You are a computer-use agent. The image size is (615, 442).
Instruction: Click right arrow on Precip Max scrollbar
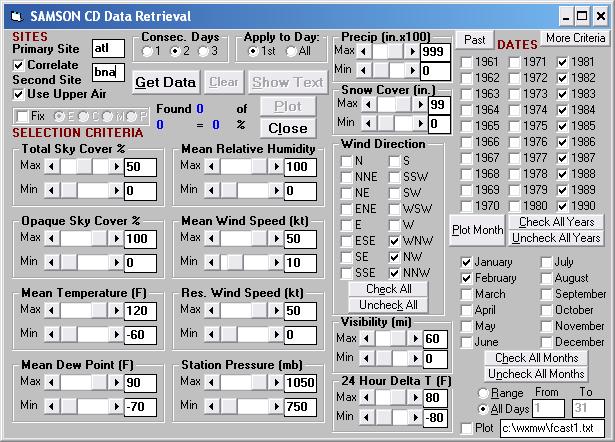412,51
